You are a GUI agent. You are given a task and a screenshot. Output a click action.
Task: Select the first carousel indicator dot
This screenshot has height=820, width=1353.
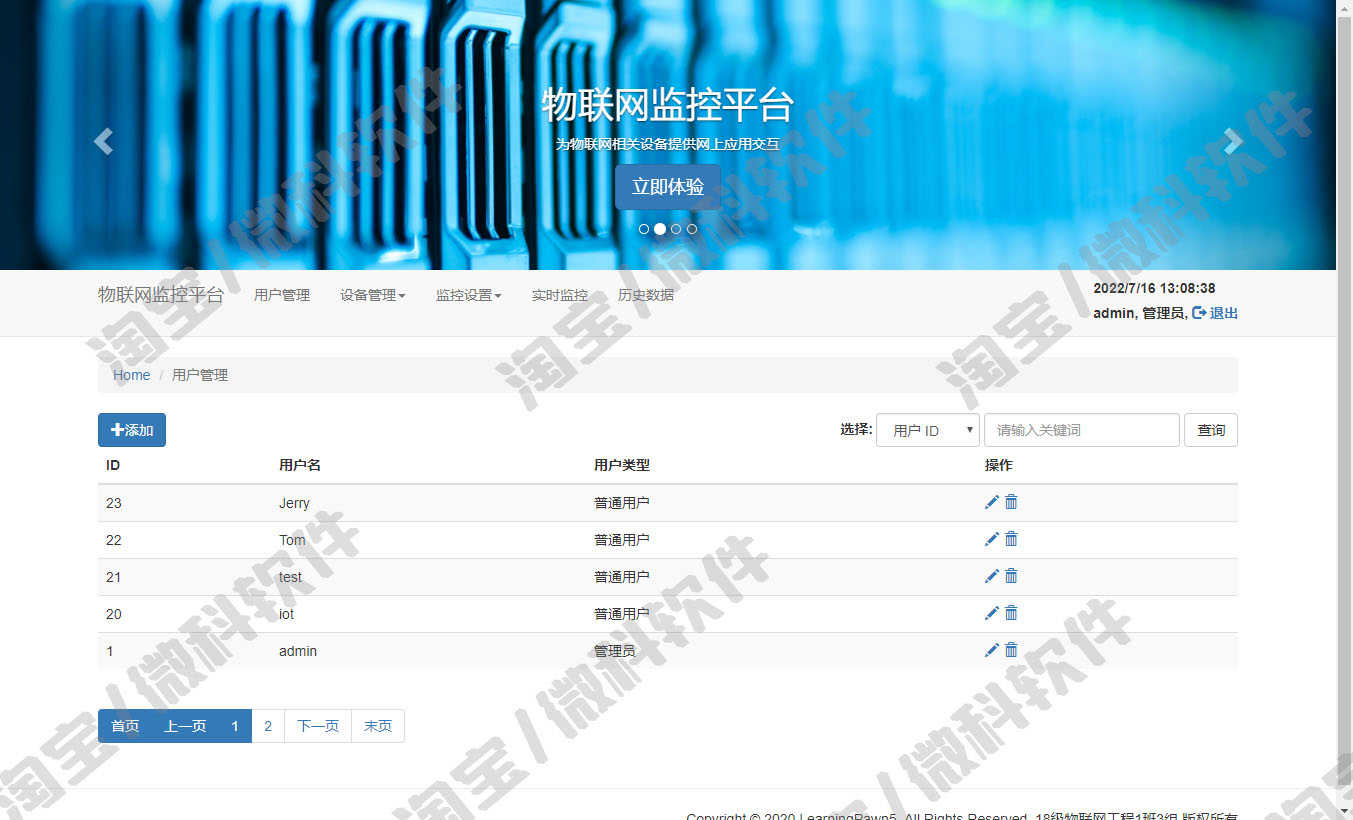(x=644, y=229)
